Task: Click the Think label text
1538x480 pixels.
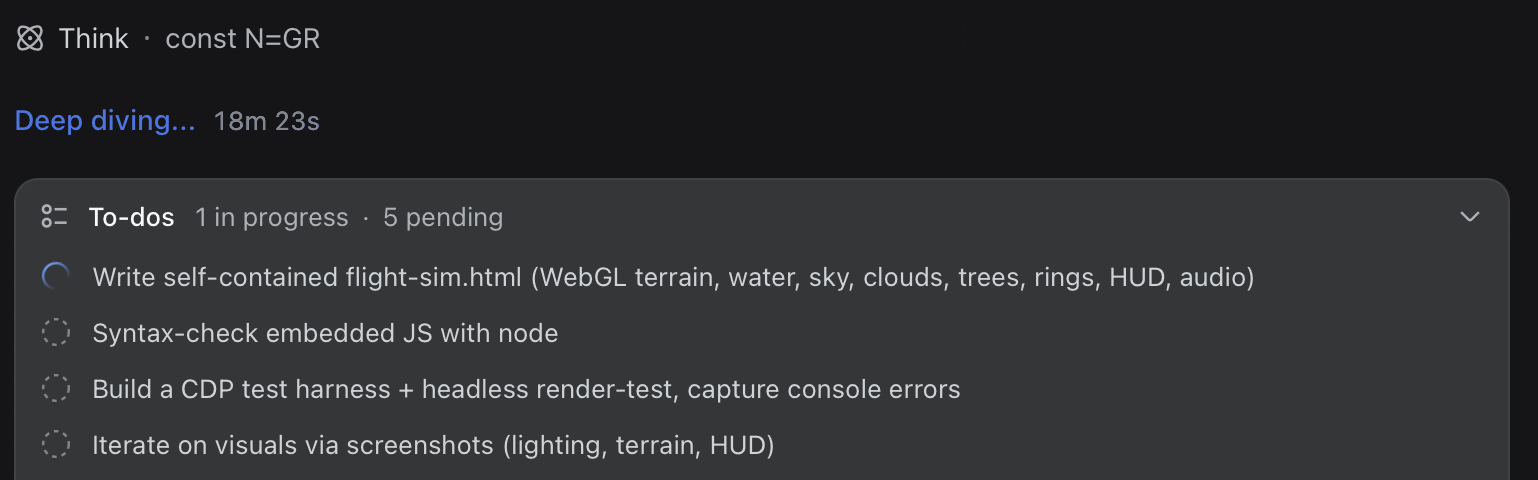Action: tap(94, 39)
